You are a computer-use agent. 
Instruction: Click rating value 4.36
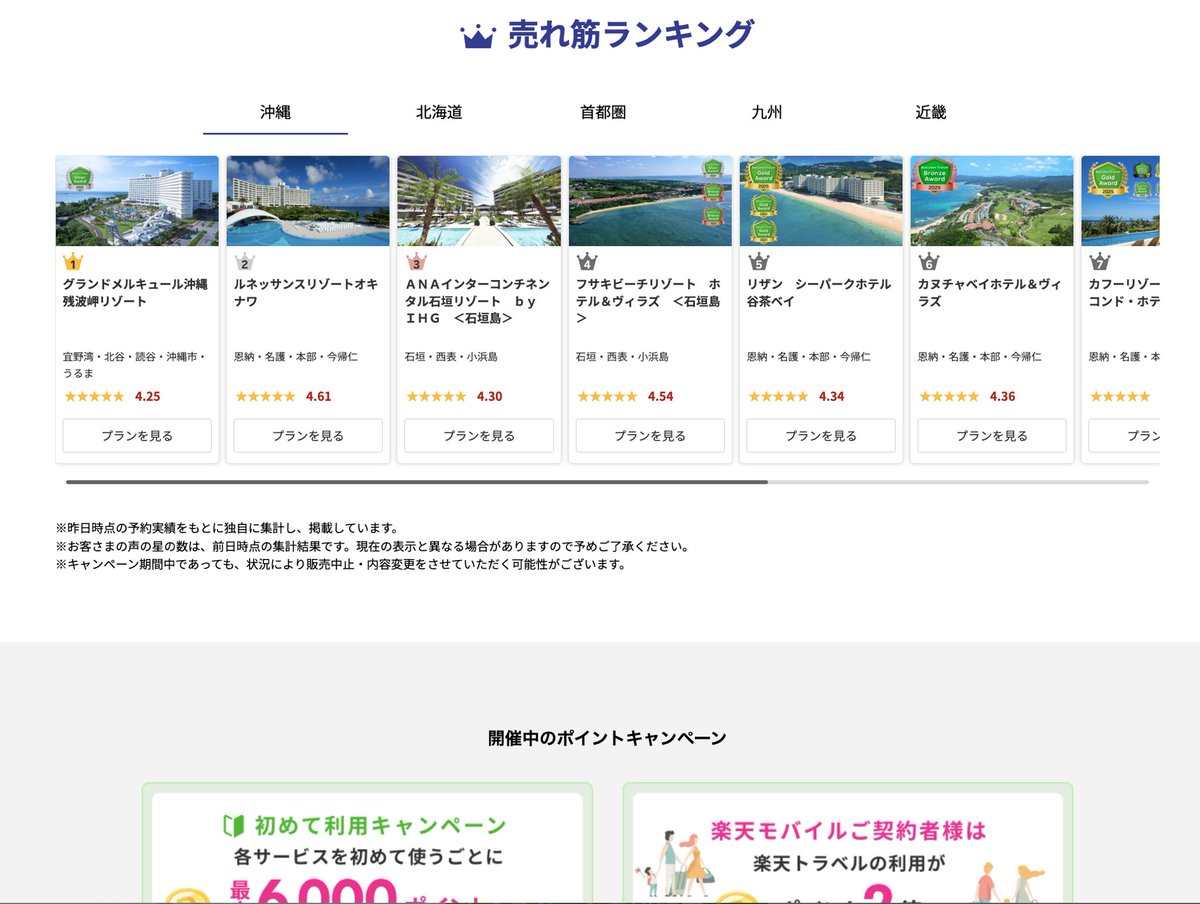pos(1003,396)
